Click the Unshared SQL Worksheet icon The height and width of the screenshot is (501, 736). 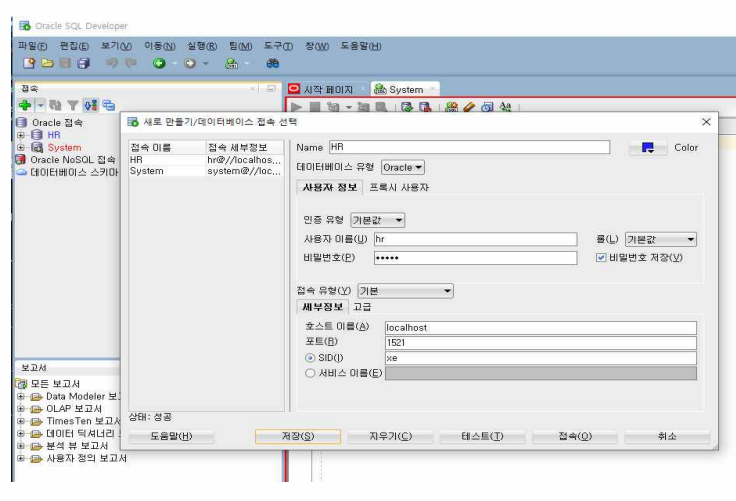(x=452, y=107)
